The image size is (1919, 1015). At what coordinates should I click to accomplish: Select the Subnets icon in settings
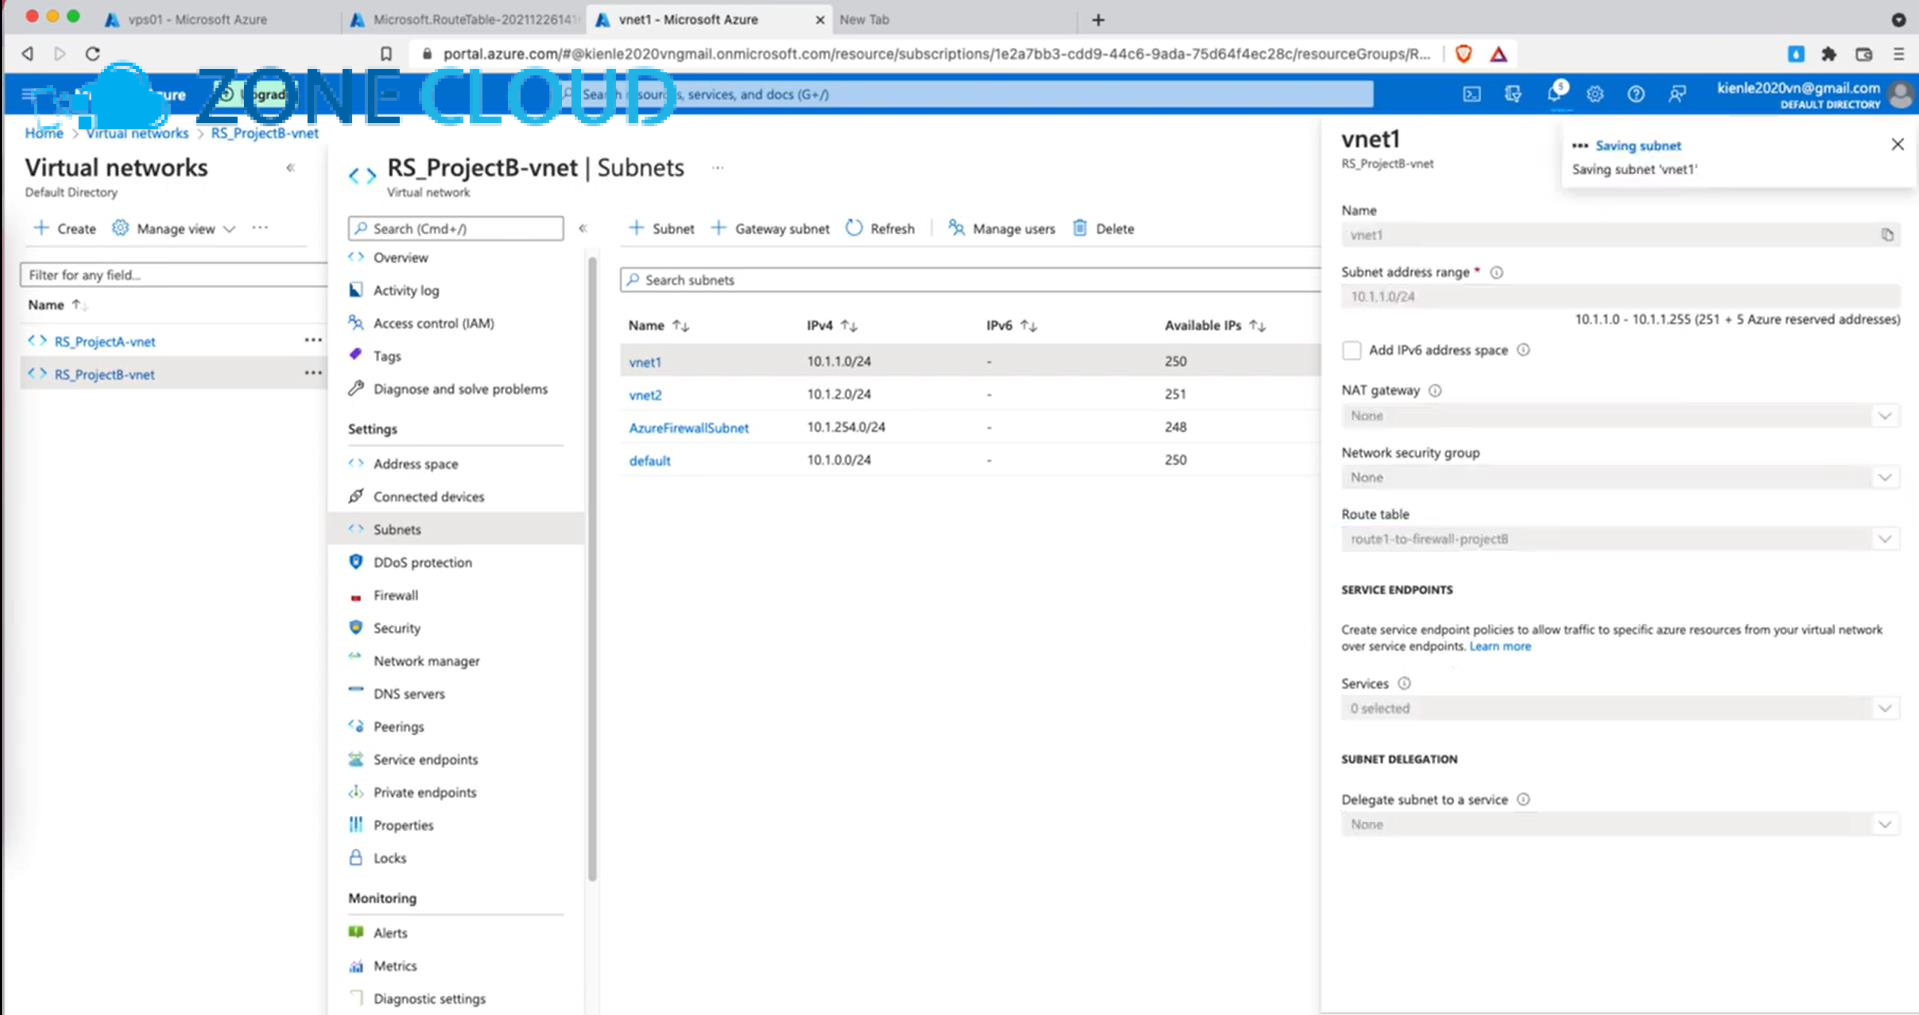(356, 529)
